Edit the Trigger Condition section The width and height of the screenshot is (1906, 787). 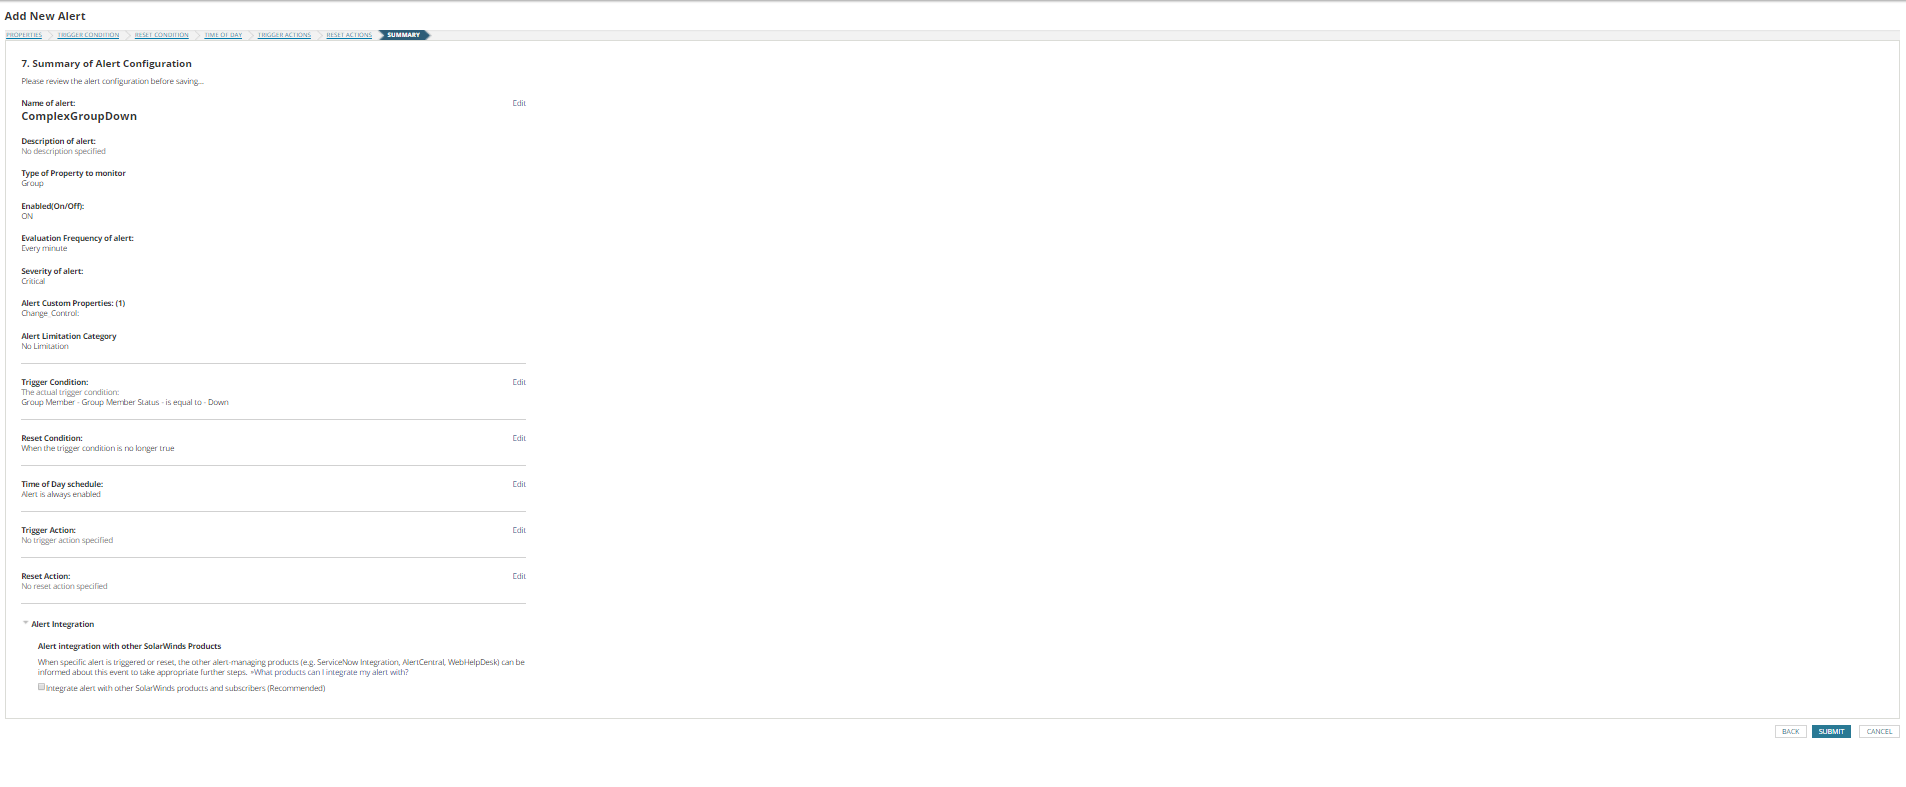tap(519, 382)
